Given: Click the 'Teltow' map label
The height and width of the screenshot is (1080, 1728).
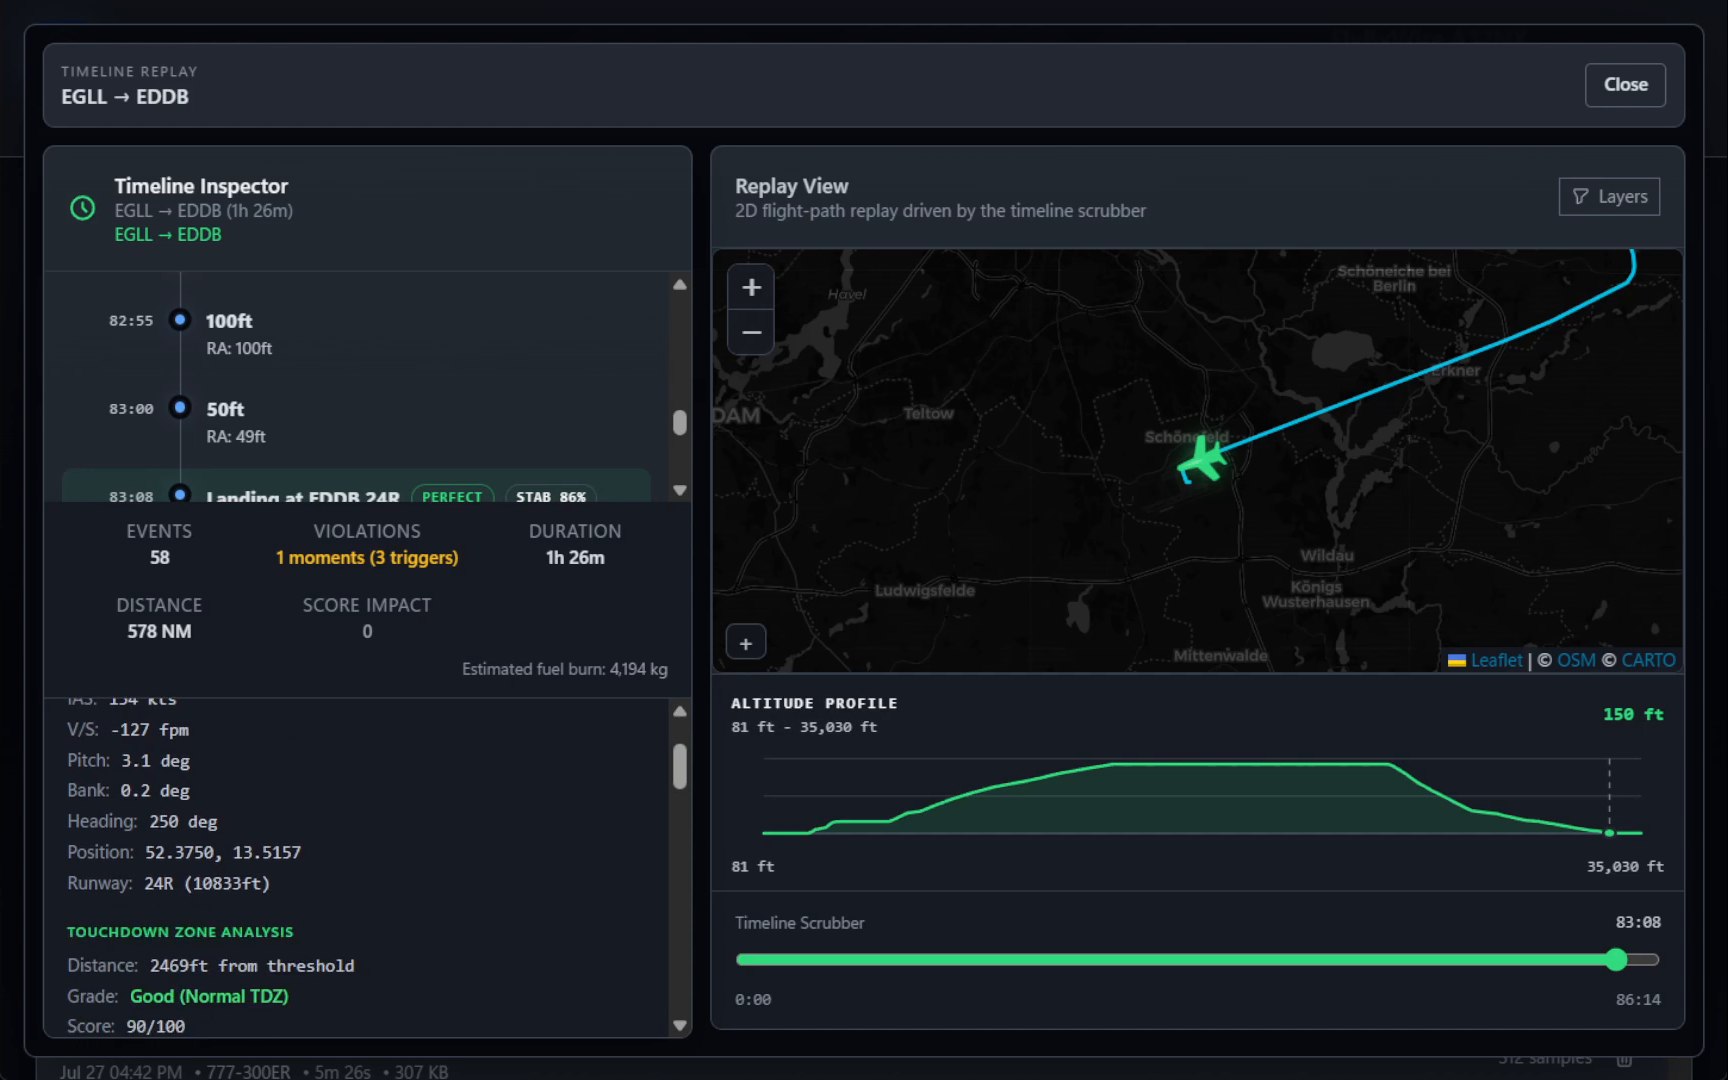Looking at the screenshot, I should 928,413.
